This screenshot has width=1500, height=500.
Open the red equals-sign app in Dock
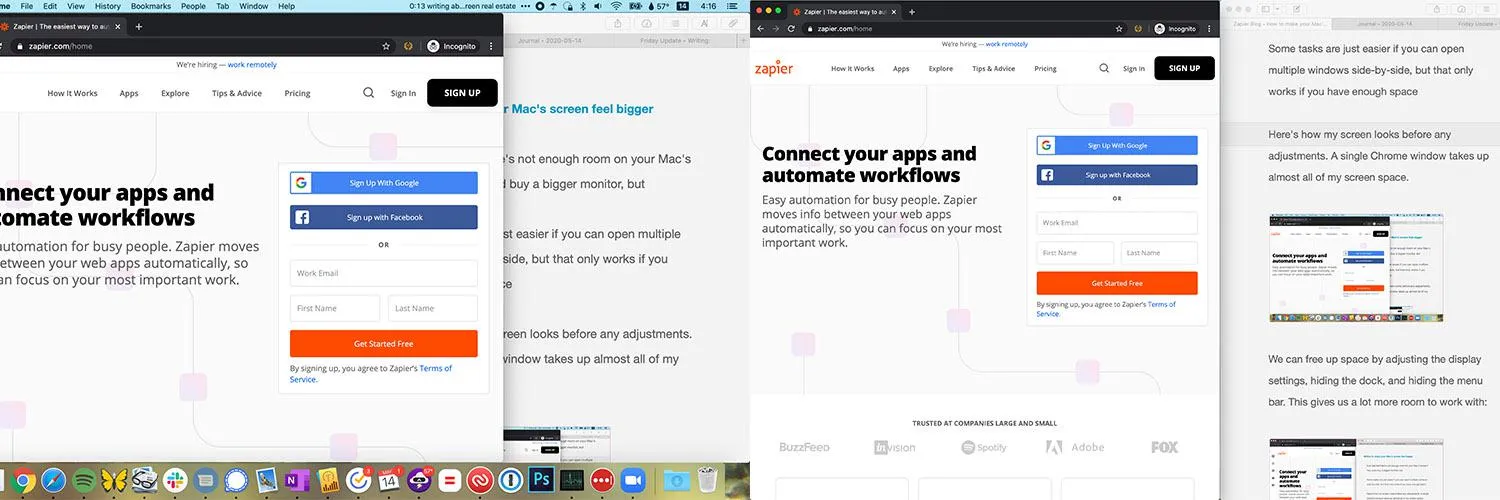(449, 481)
